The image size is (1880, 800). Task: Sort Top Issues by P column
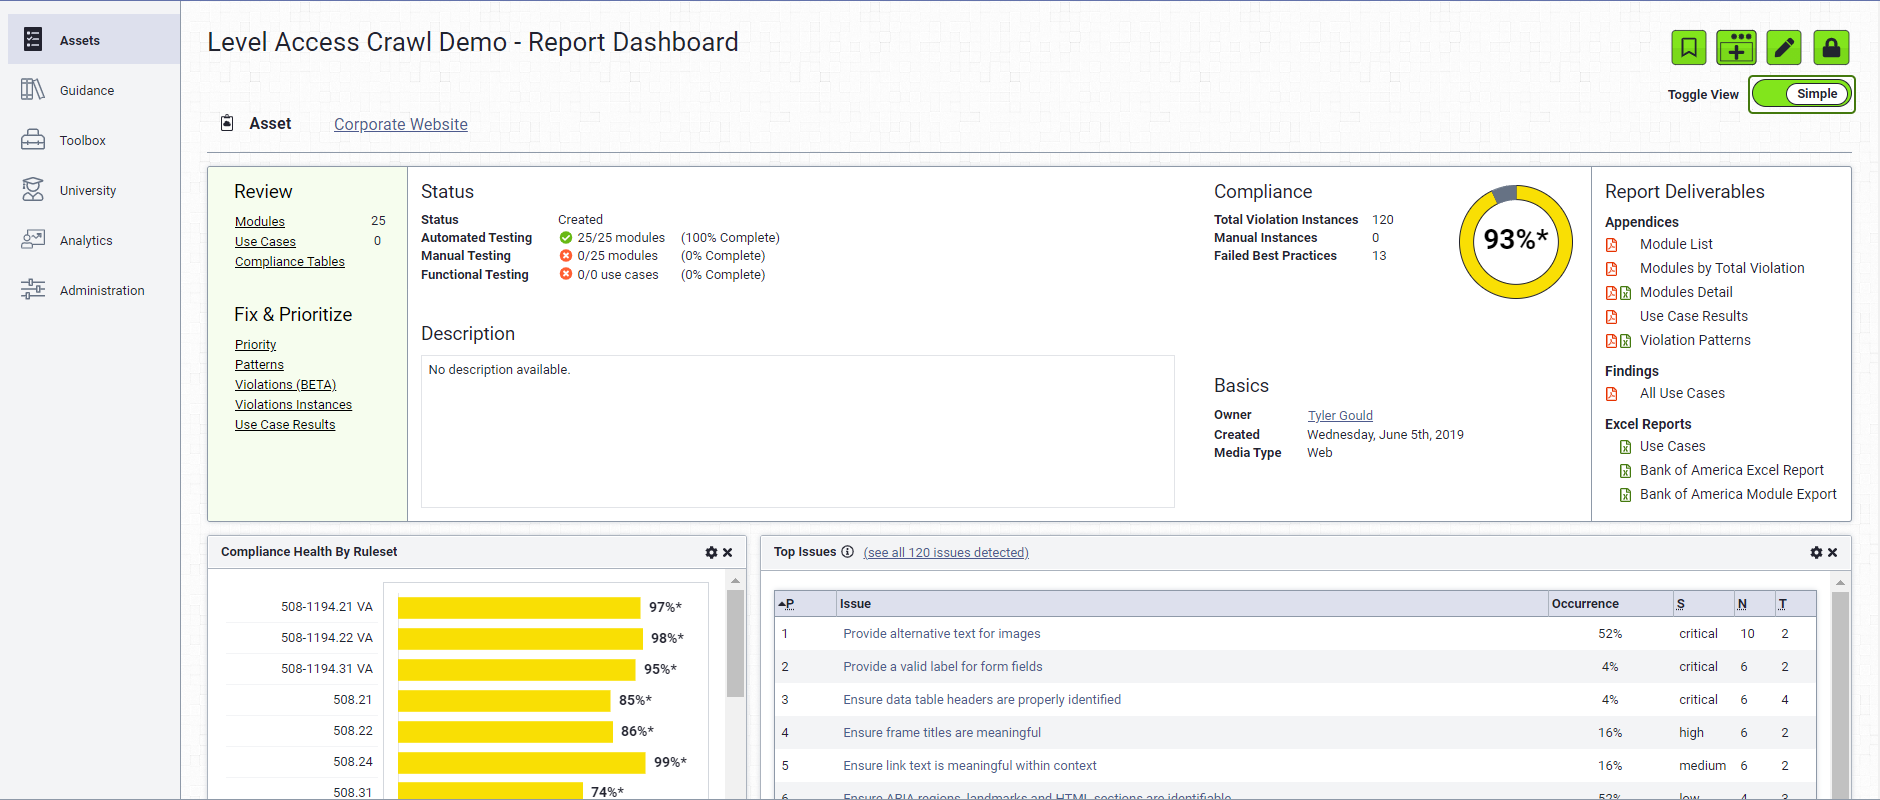(x=787, y=604)
